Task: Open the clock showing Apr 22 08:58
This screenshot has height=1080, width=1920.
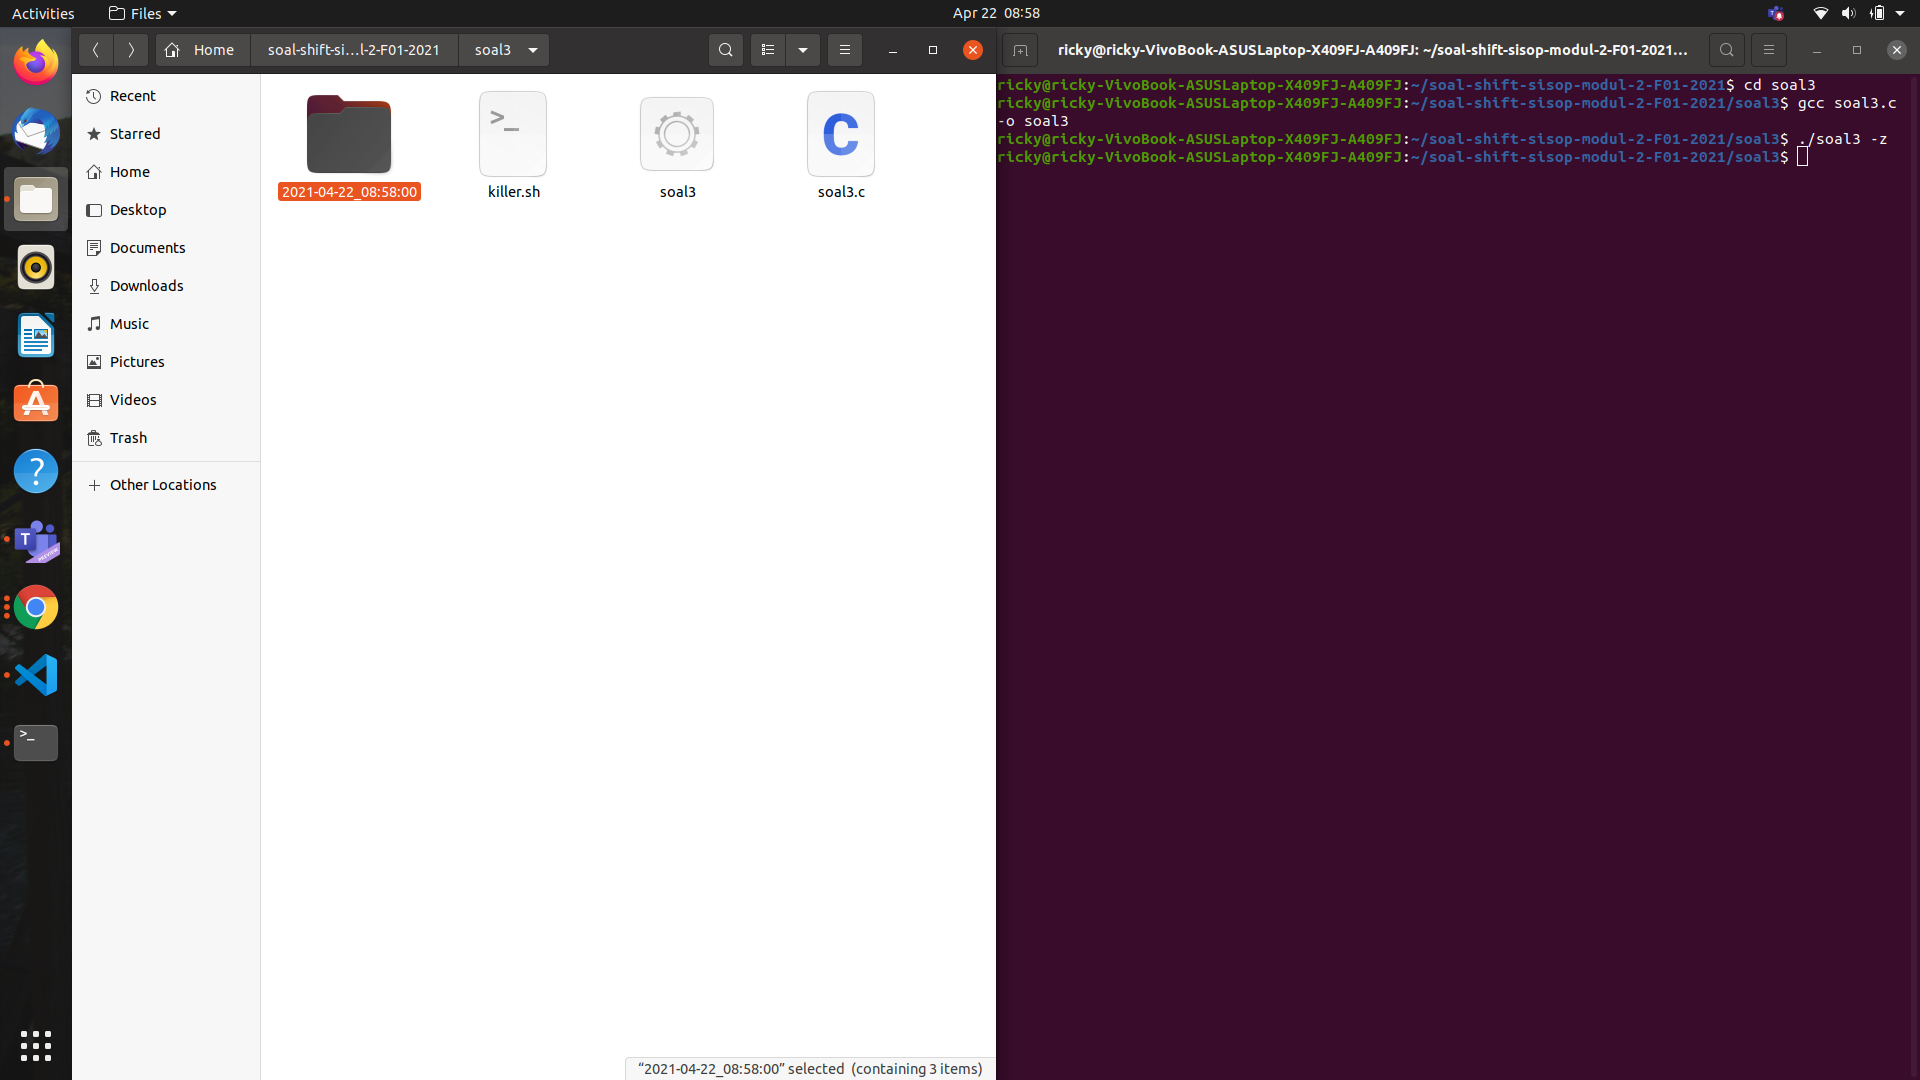Action: click(x=996, y=13)
